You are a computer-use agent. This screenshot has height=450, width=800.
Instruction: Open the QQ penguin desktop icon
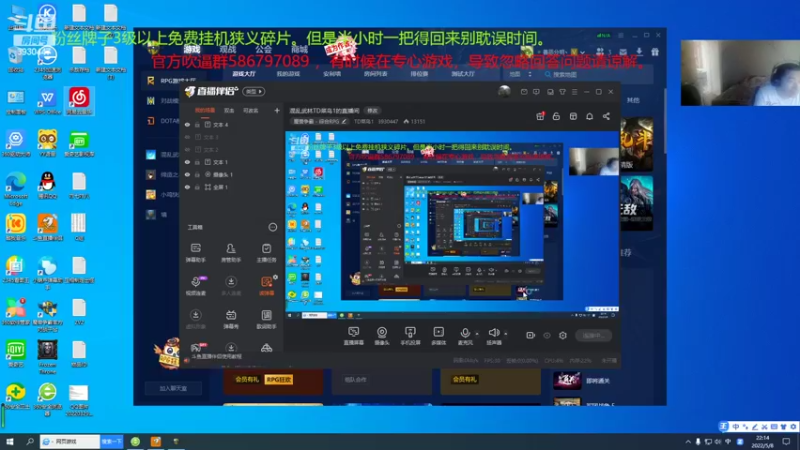47,185
